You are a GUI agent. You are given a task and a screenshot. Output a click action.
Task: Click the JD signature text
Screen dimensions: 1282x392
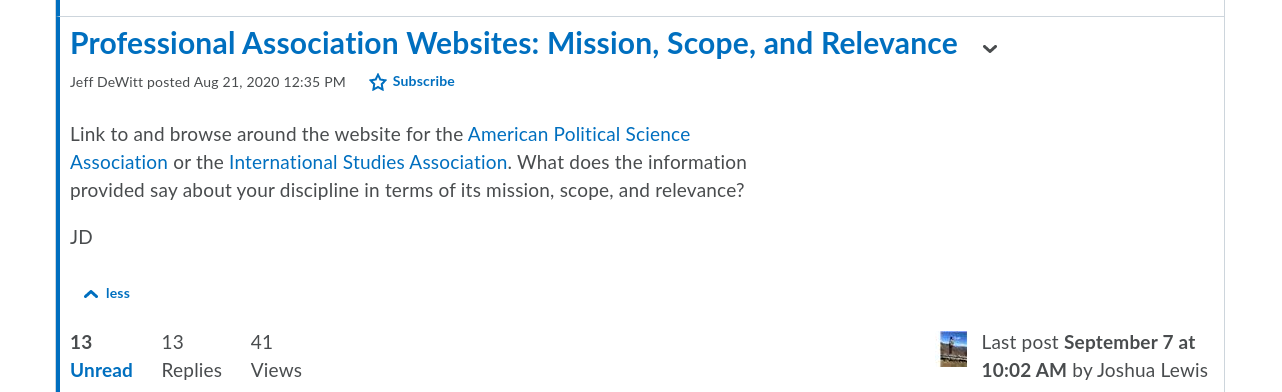(x=81, y=238)
